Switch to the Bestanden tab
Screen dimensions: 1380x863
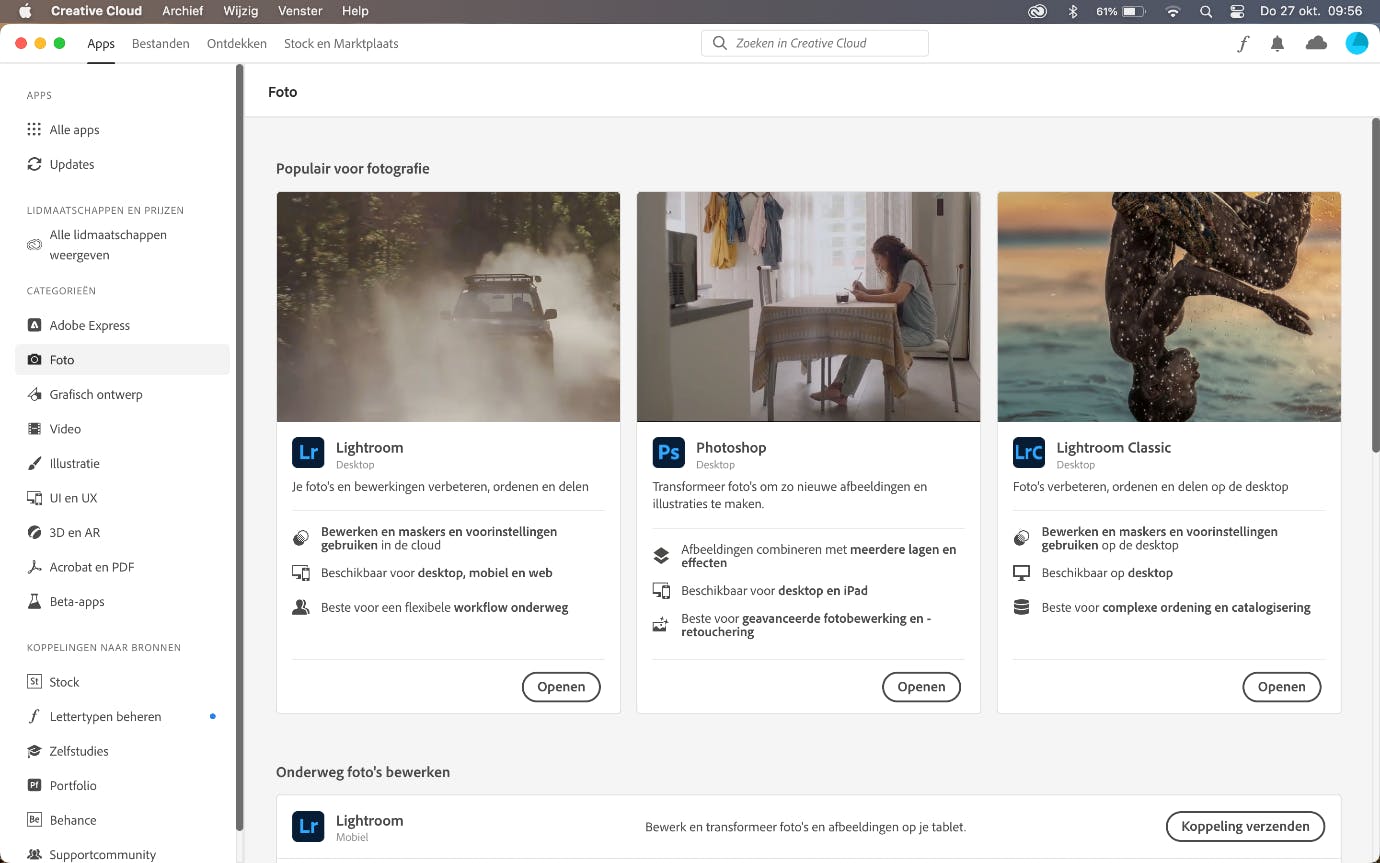pyautogui.click(x=160, y=44)
